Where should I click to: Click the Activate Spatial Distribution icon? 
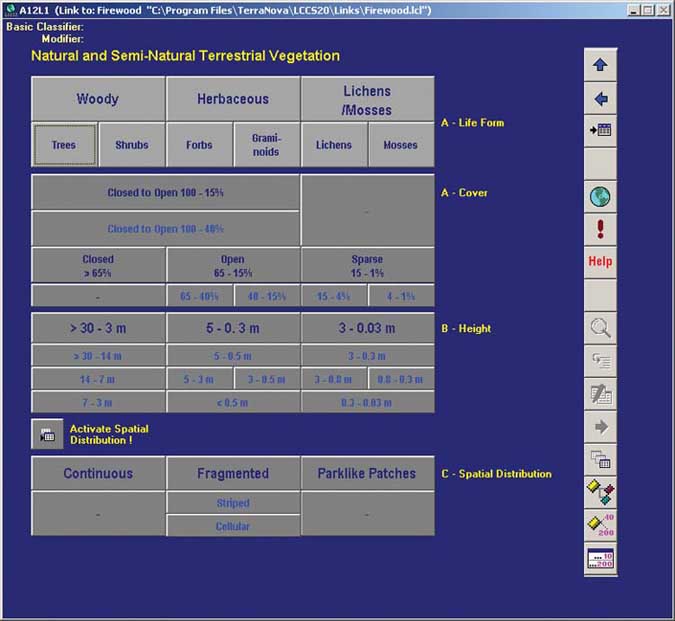click(46, 435)
